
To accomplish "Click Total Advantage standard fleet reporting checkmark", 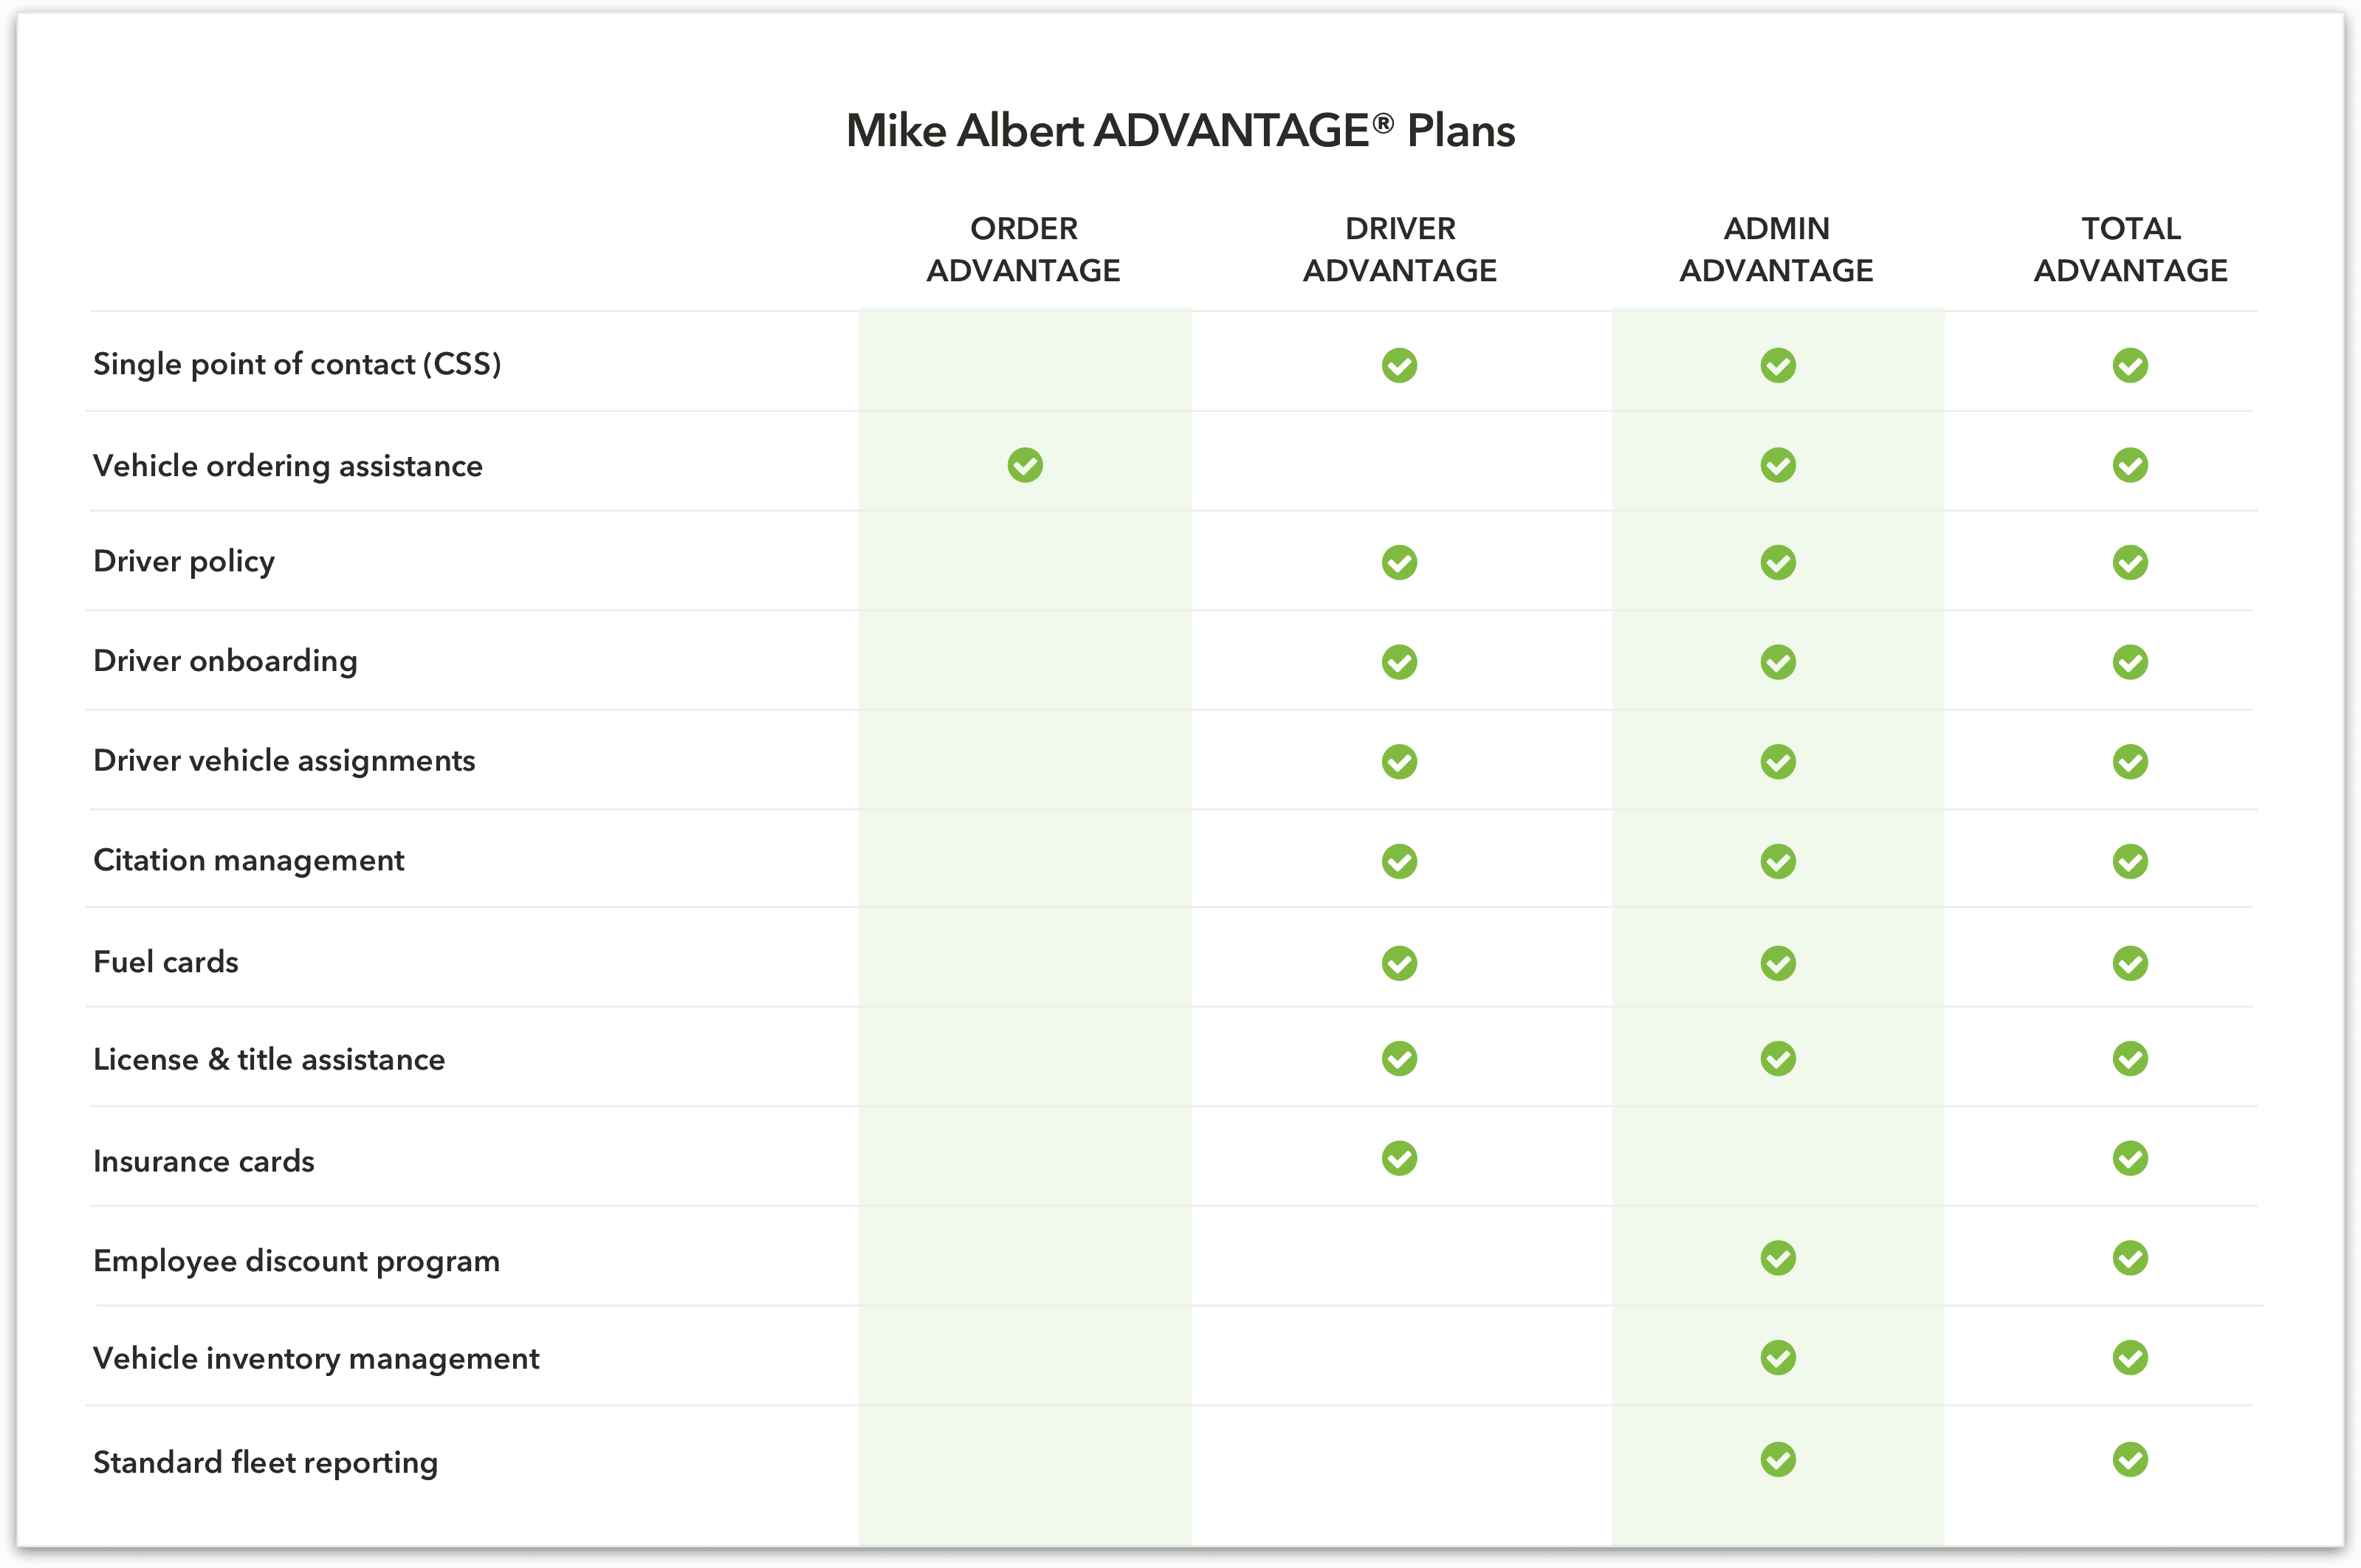I will click(2130, 1459).
